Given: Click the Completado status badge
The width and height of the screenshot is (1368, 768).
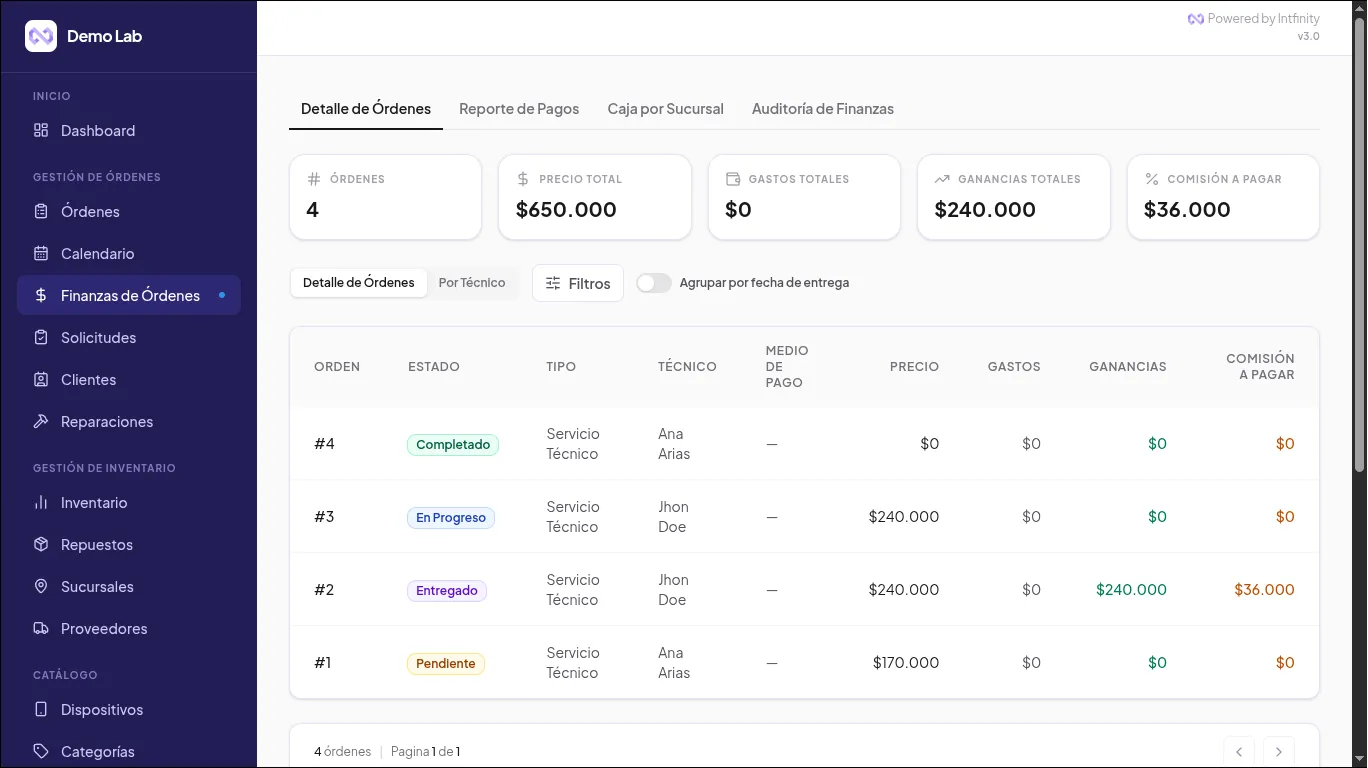Looking at the screenshot, I should (453, 445).
